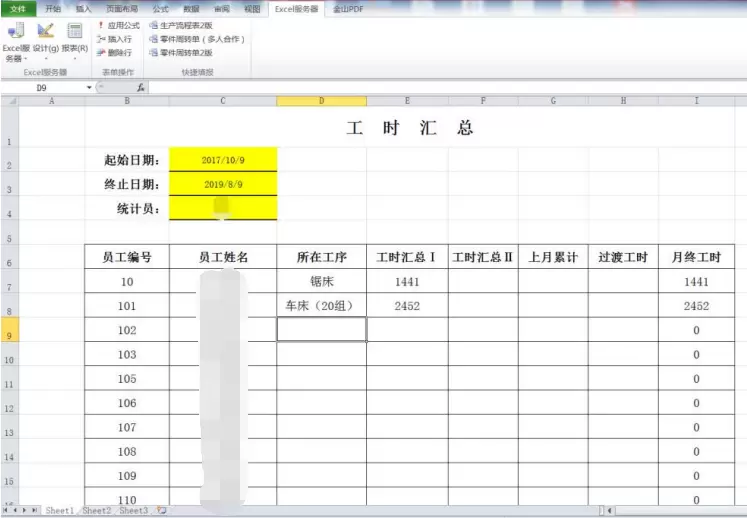Open 零件周转单2版 quick fill item

coord(186,52)
